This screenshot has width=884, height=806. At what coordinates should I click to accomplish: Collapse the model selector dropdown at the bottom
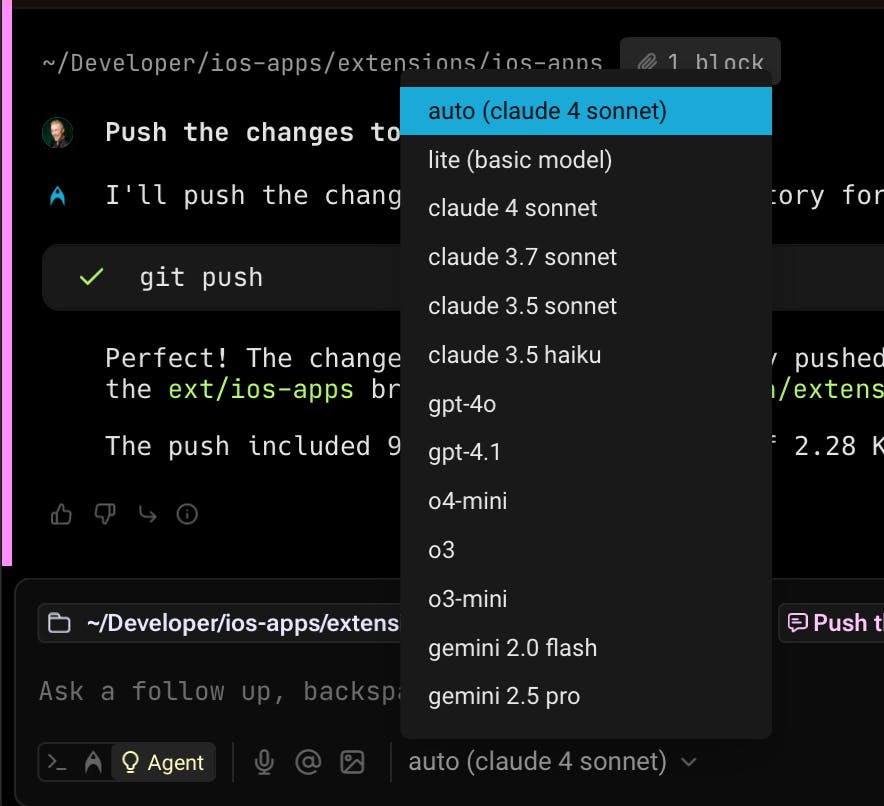tap(552, 762)
